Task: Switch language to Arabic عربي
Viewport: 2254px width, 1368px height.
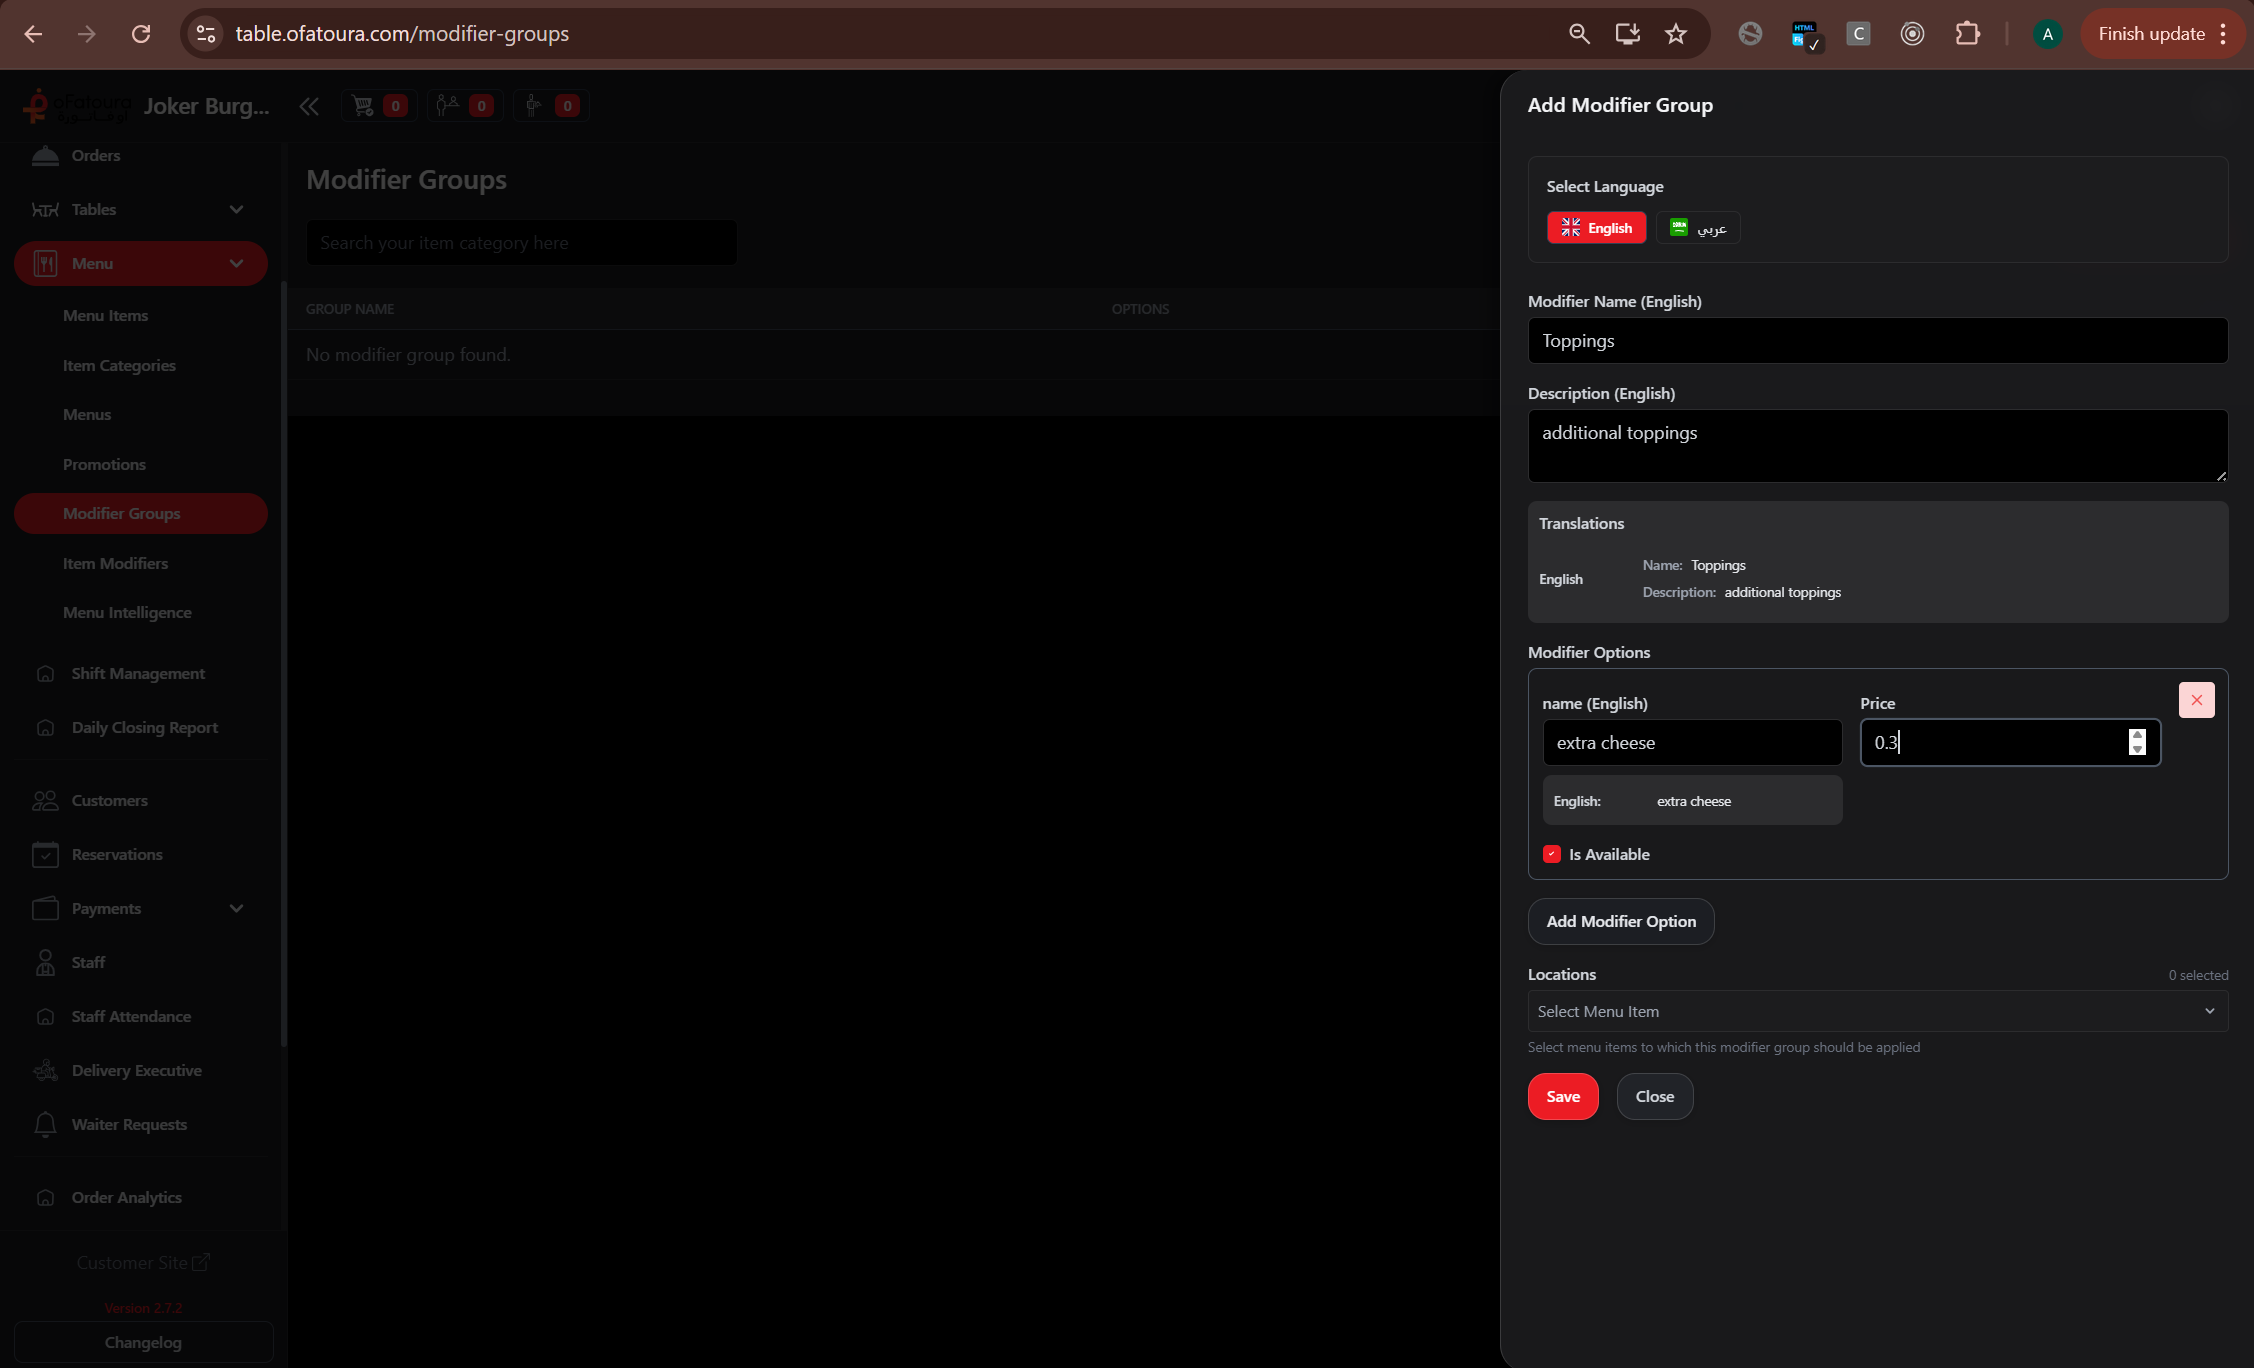Action: click(1698, 228)
